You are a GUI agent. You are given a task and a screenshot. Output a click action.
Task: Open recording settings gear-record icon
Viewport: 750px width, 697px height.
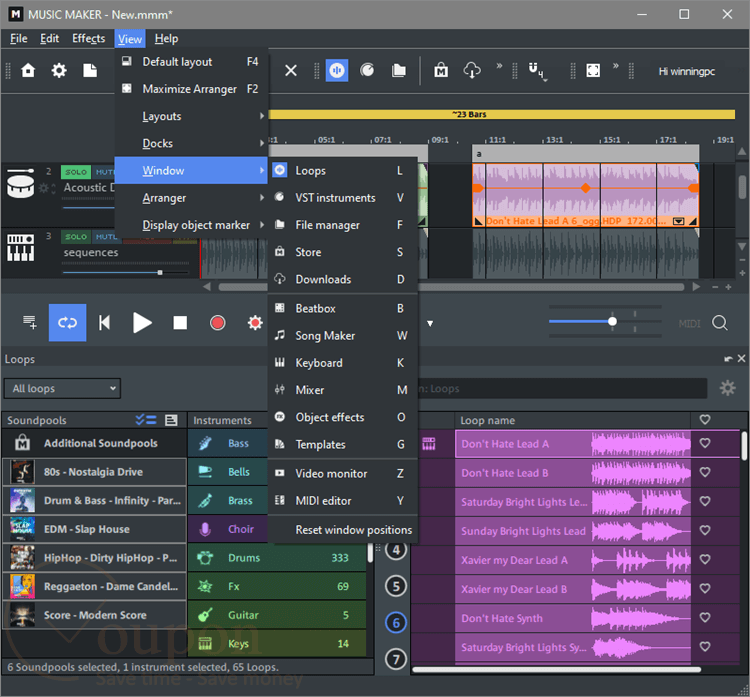[x=255, y=322]
